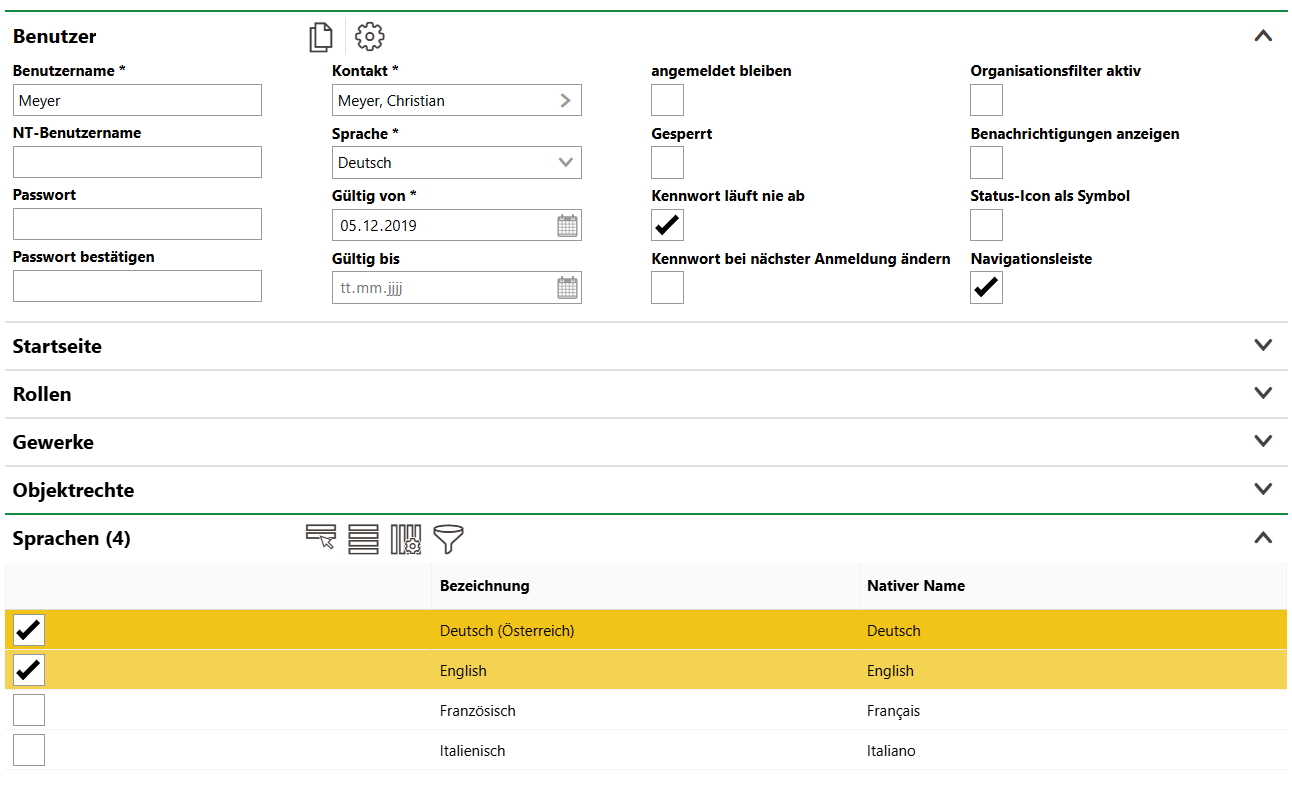Uncheck Kennwort läuft nie ab
The image size is (1292, 791).
coord(668,225)
